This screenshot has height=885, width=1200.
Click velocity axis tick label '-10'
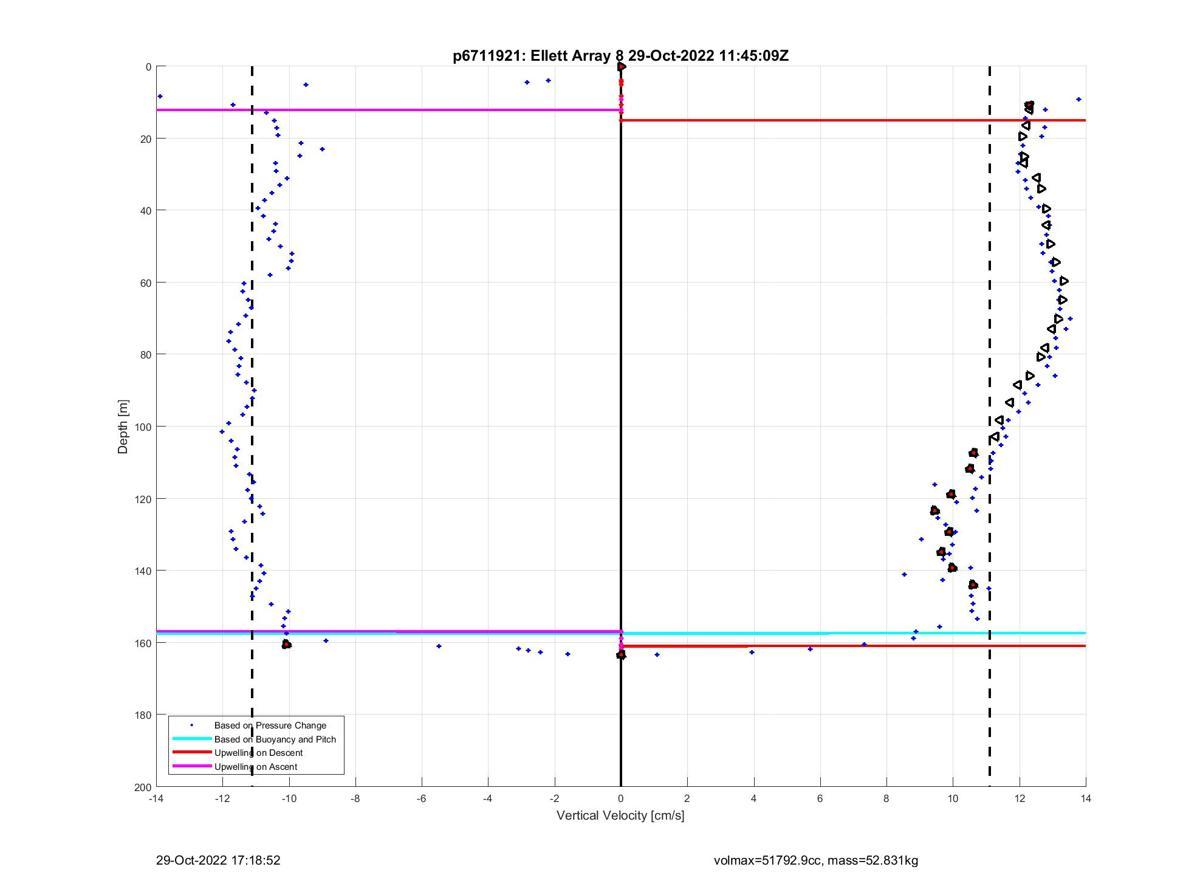pyautogui.click(x=289, y=798)
